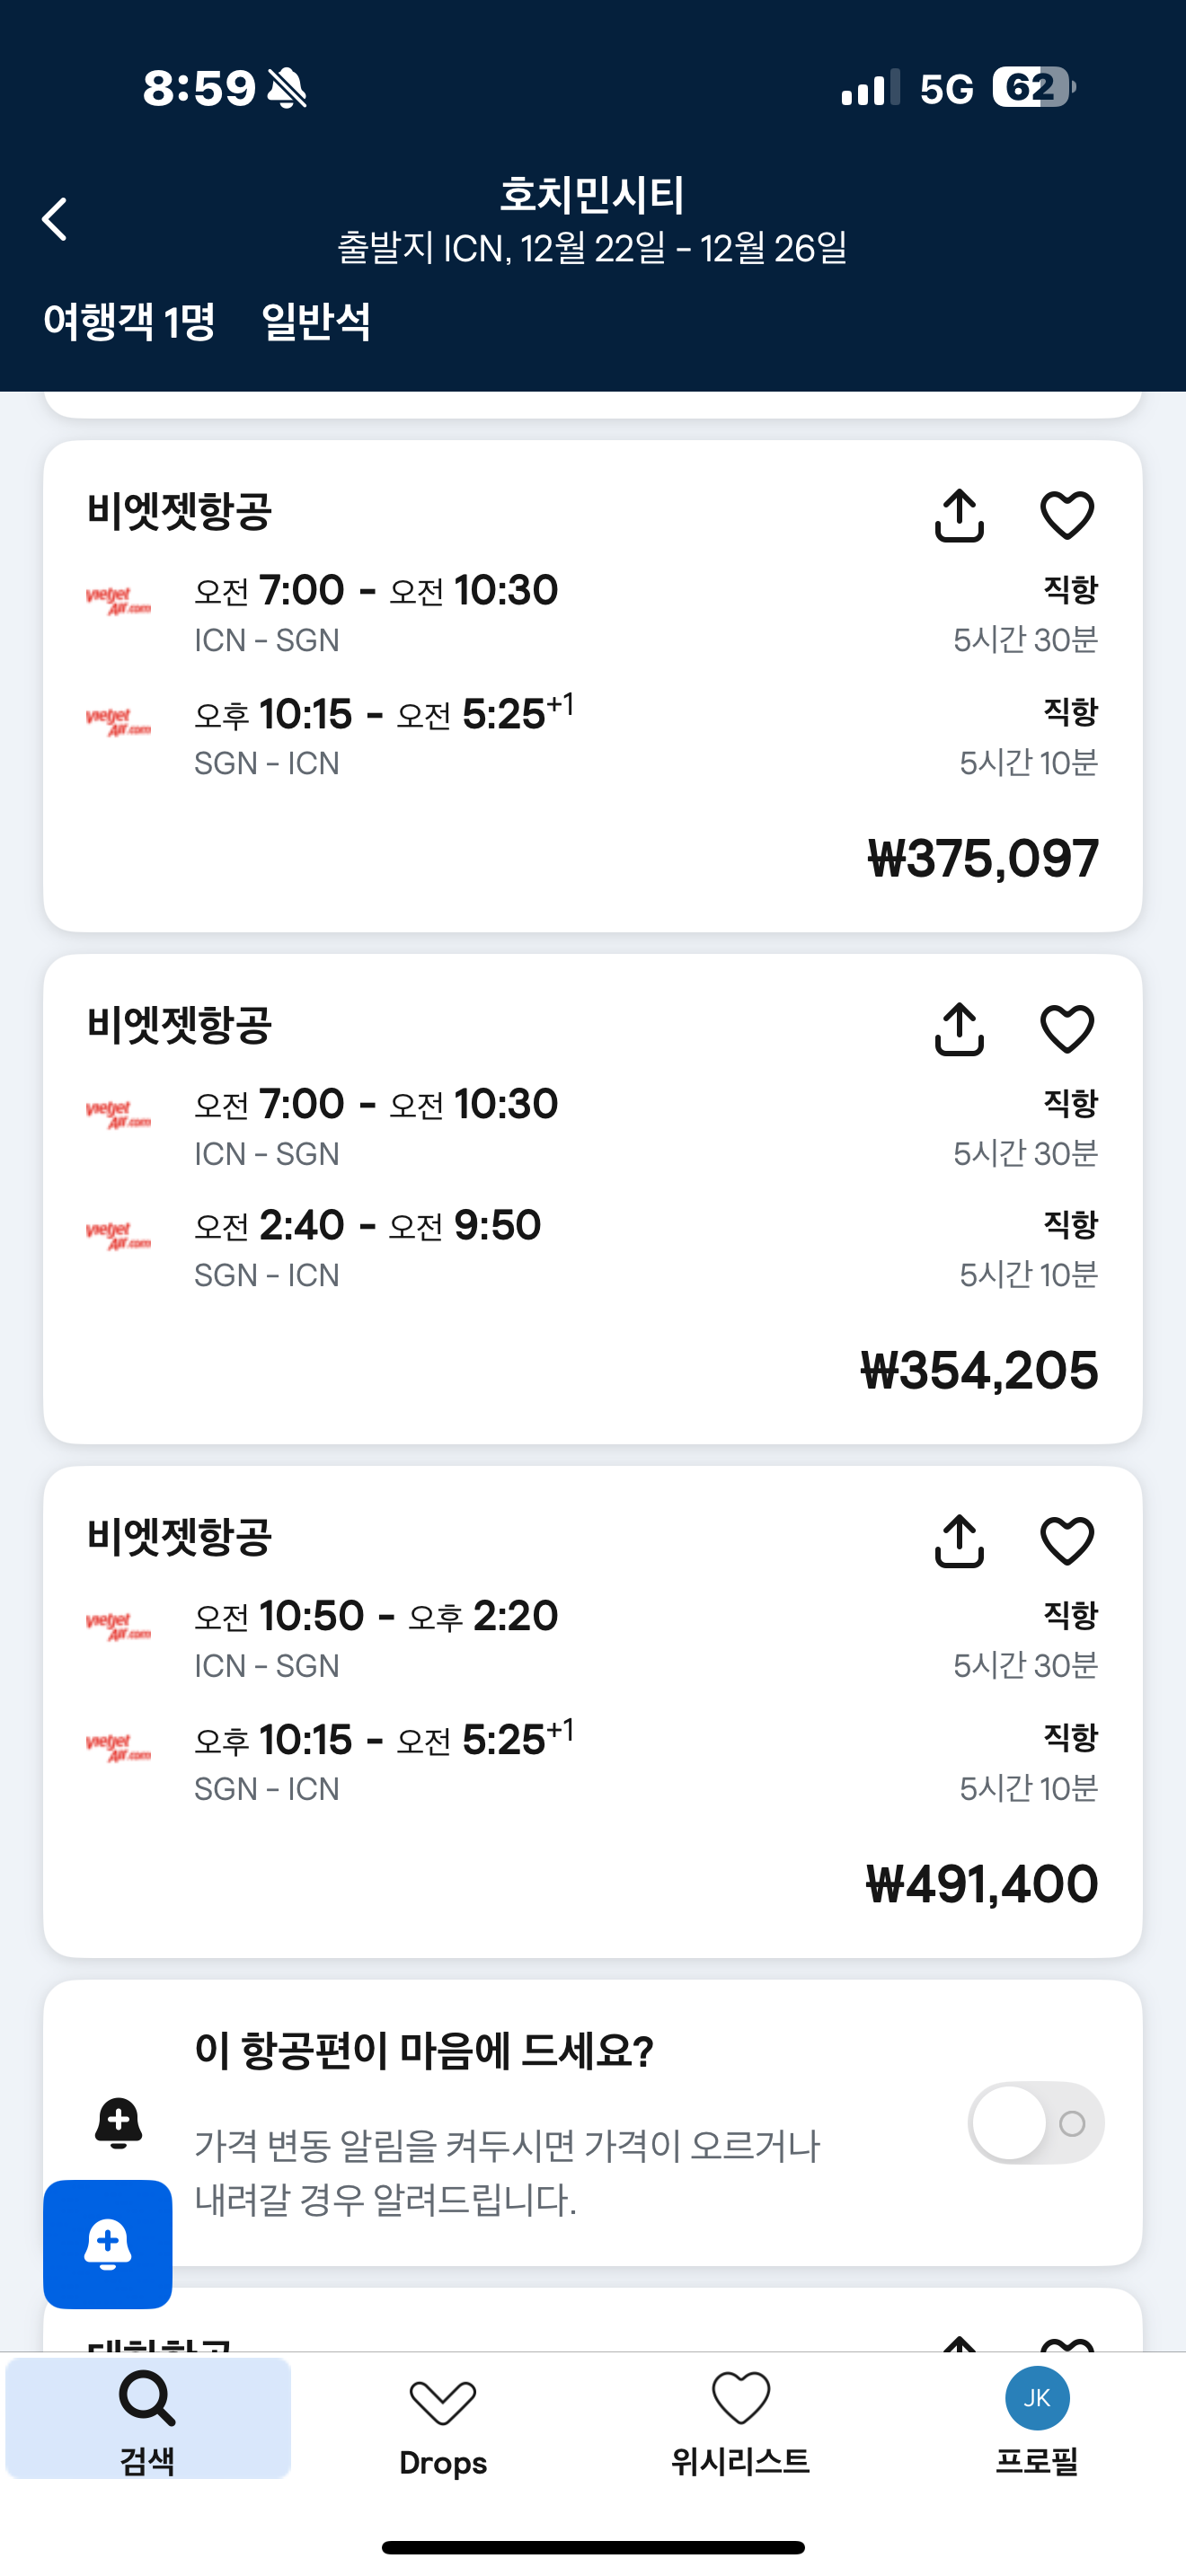Open the JK 프로필 profile tab
The image size is (1186, 2576).
(x=1037, y=2420)
